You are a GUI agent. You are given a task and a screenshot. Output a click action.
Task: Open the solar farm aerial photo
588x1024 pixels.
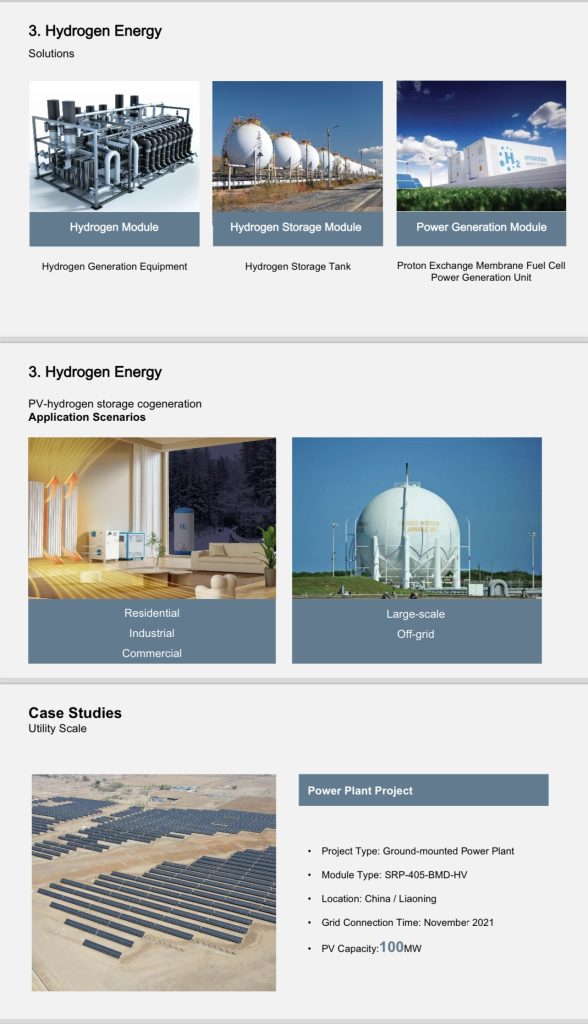(154, 882)
